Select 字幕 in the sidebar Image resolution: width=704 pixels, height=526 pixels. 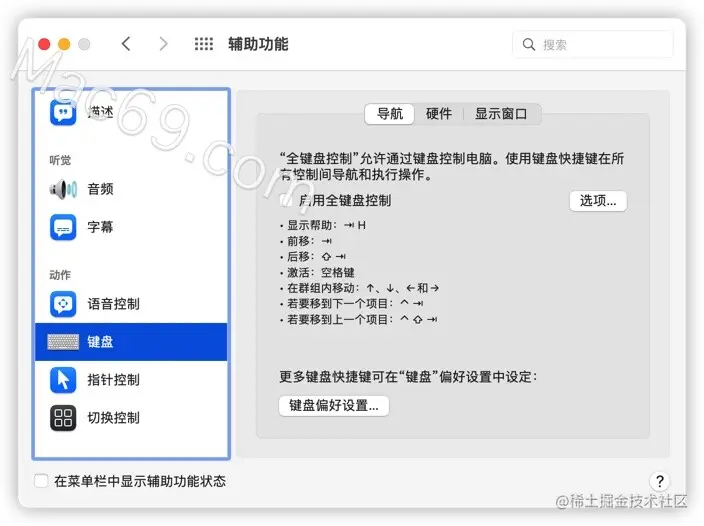[131, 227]
